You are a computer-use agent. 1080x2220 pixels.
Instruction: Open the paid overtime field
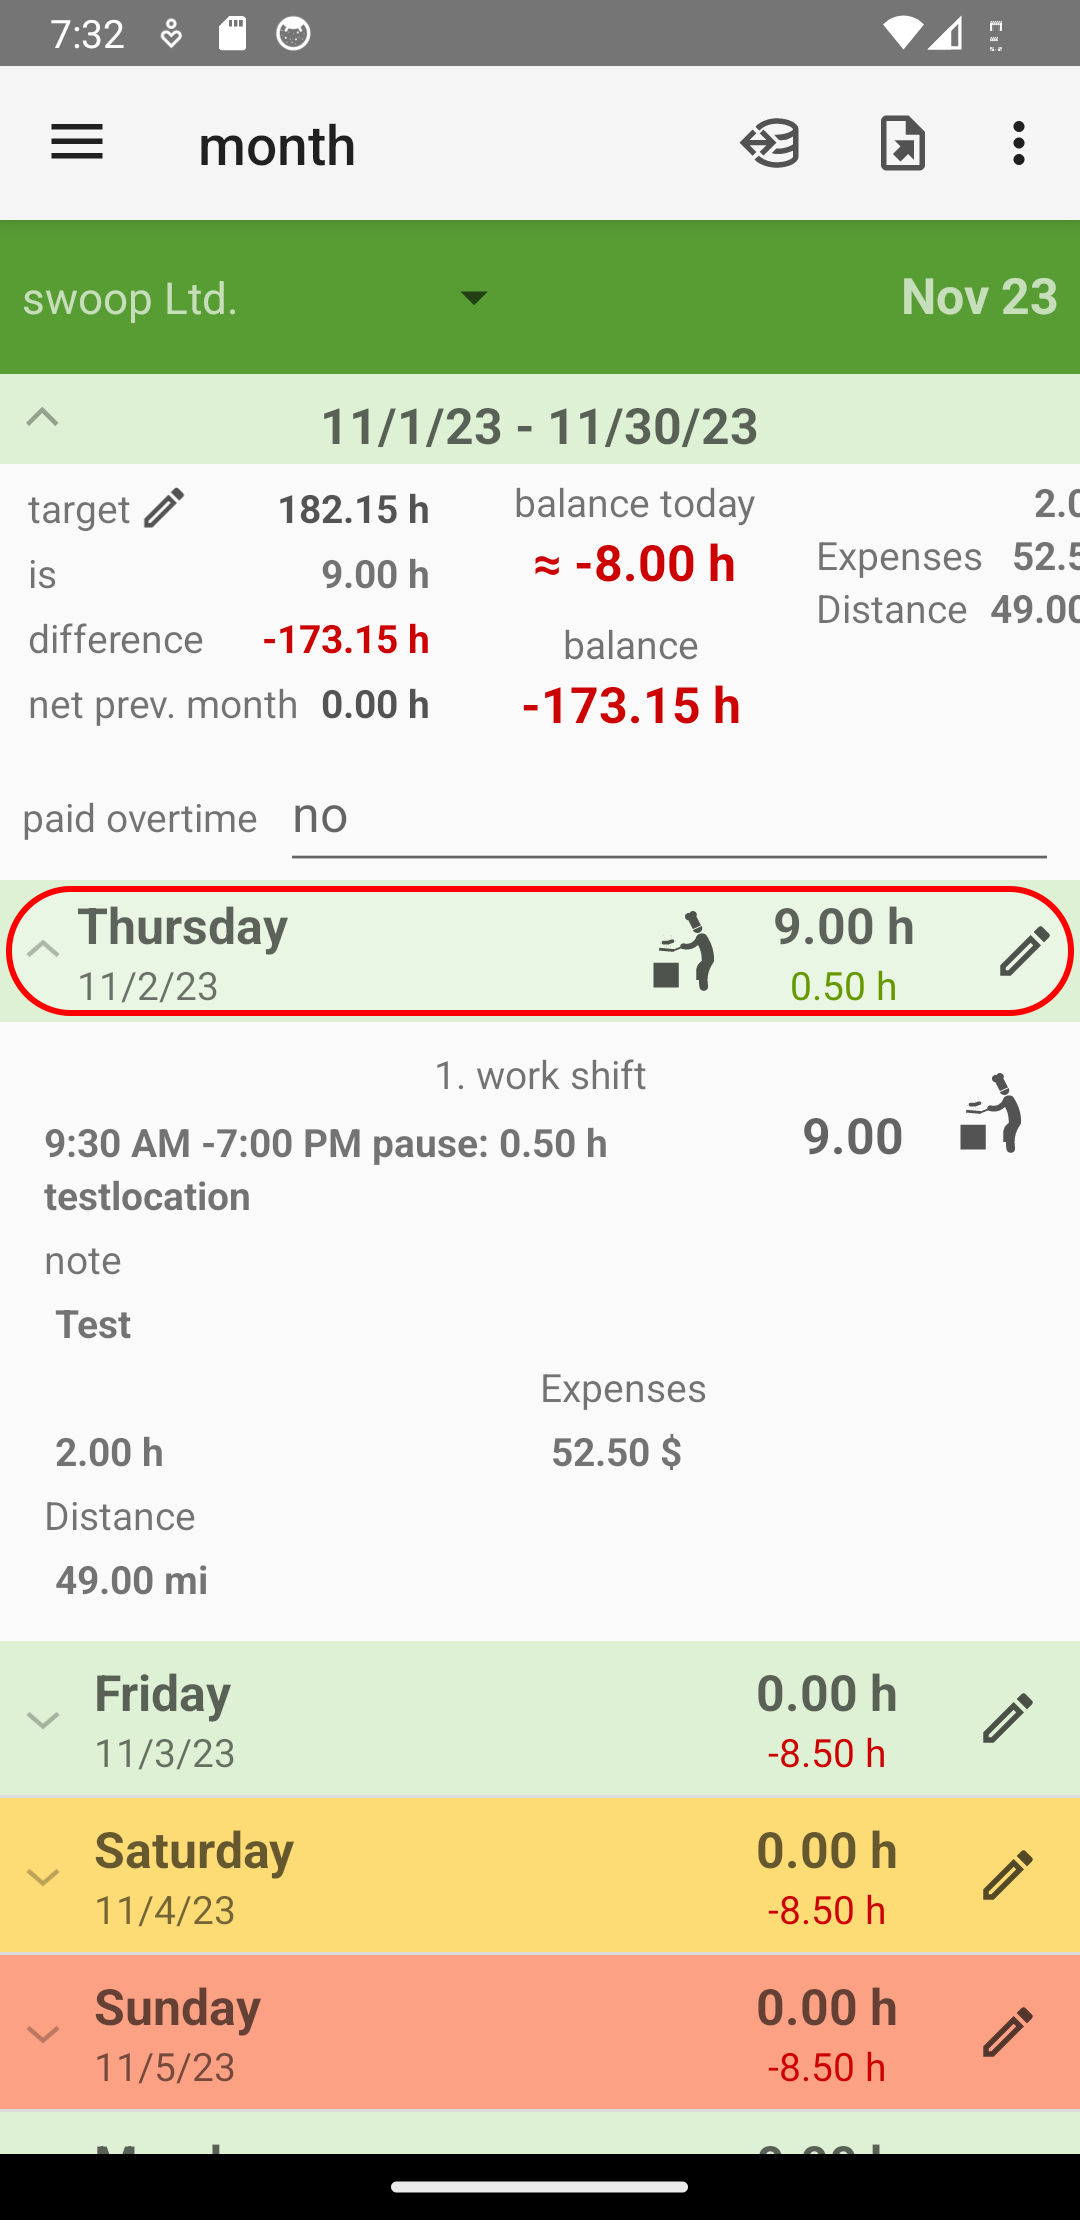(x=668, y=818)
